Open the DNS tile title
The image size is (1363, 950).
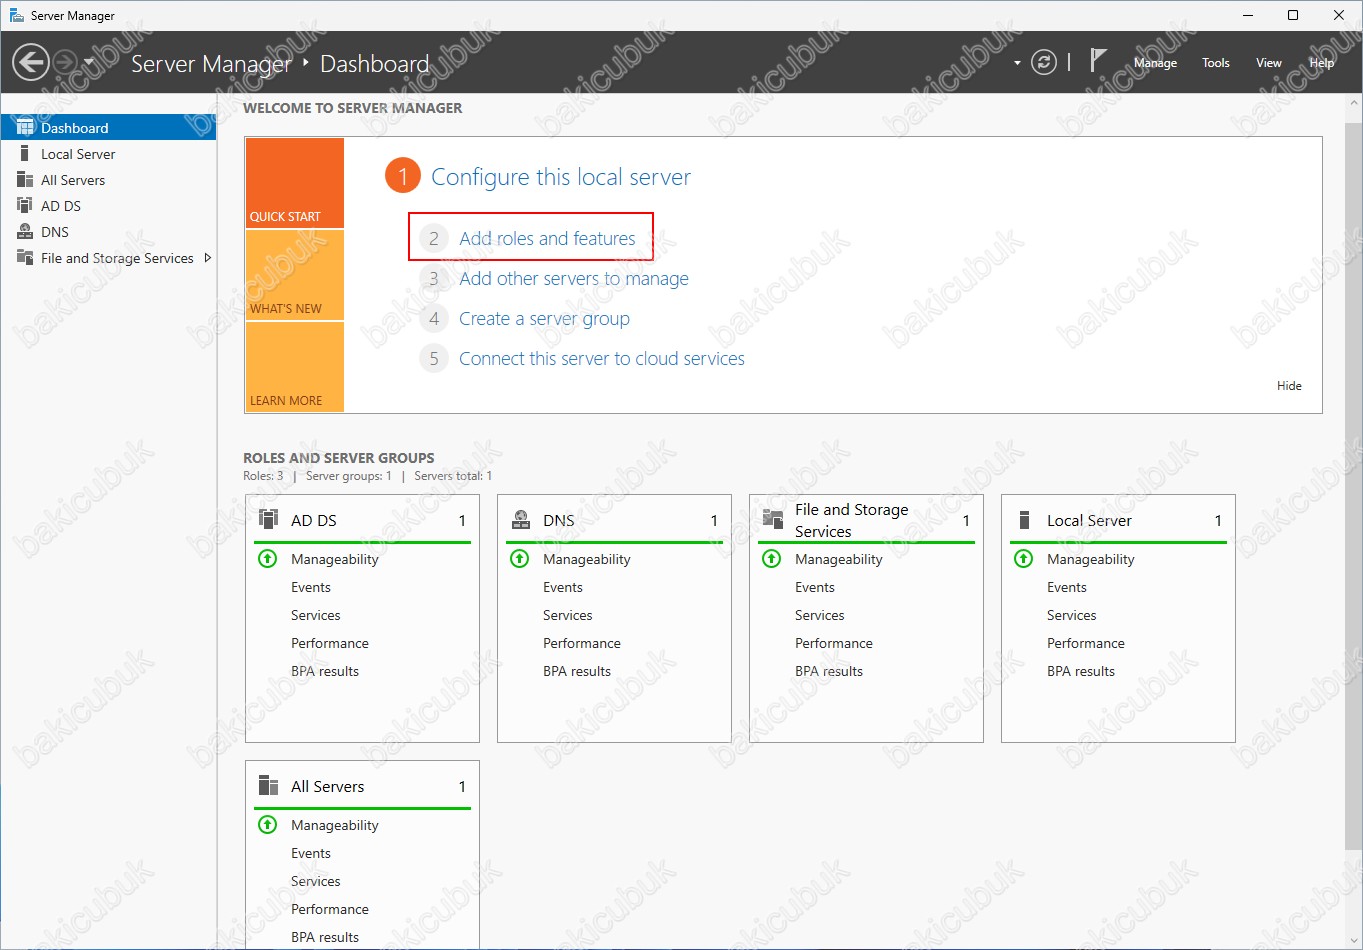pos(559,520)
